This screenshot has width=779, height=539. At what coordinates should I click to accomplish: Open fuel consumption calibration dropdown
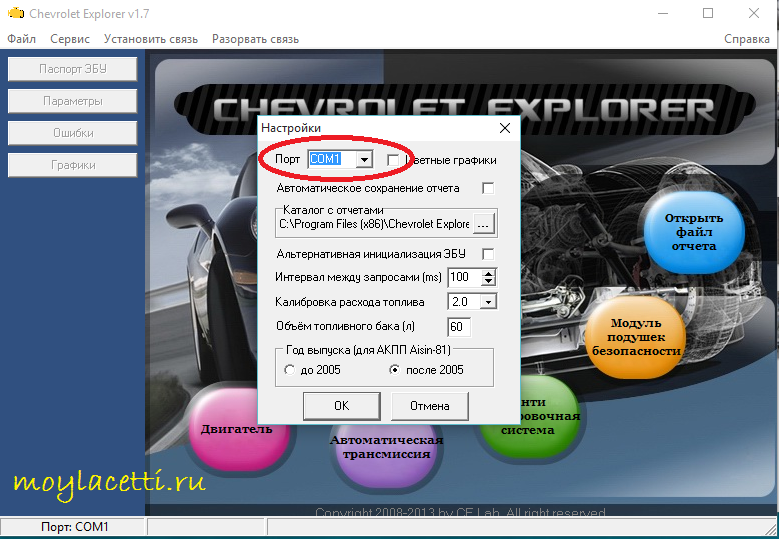pyautogui.click(x=489, y=302)
